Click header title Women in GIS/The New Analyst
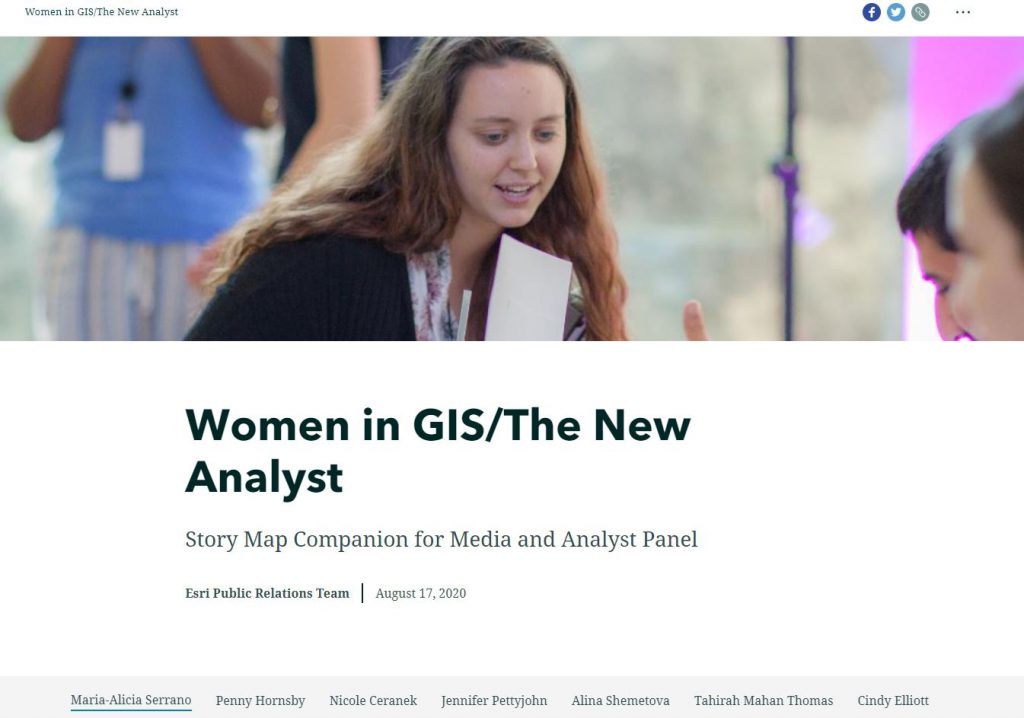This screenshot has height=718, width=1024. tap(101, 12)
